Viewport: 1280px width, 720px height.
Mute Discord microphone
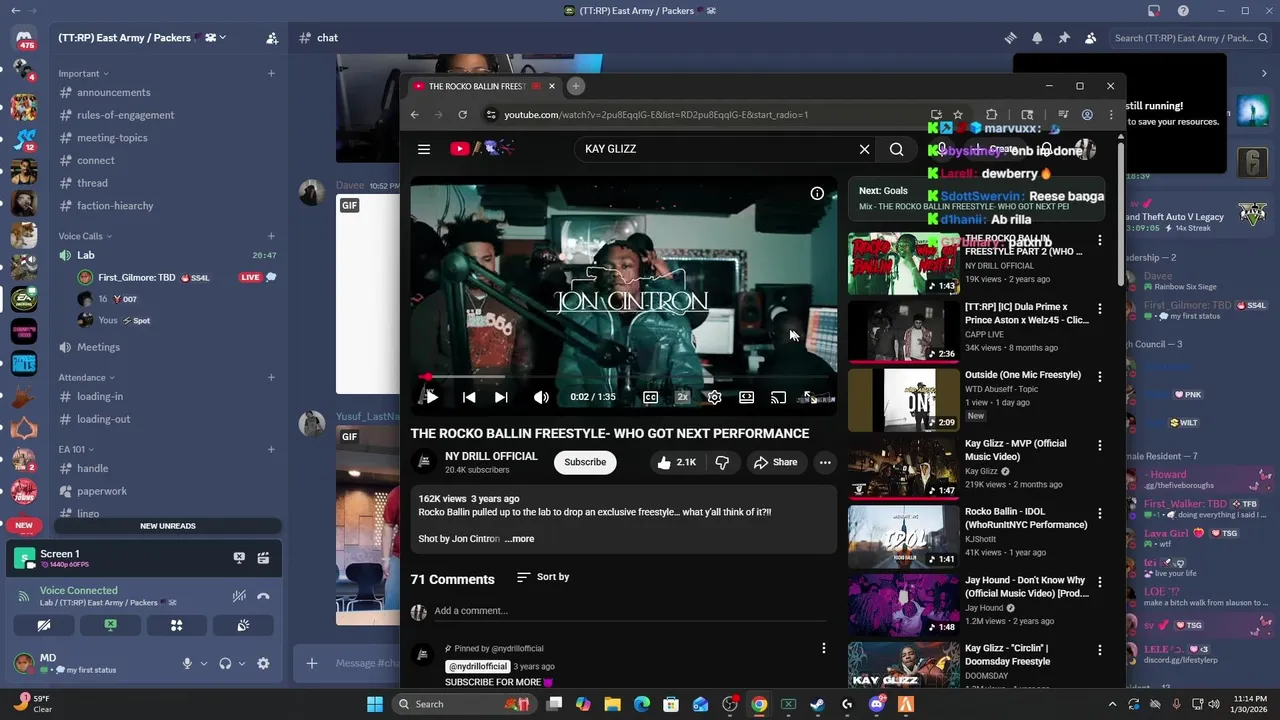[x=186, y=663]
